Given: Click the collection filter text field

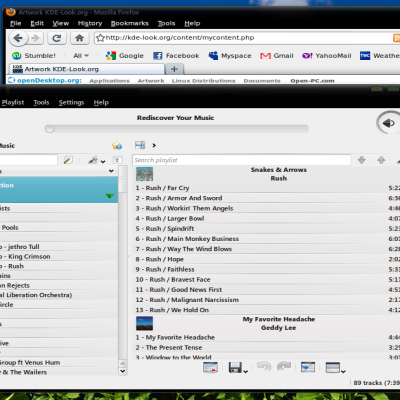Looking at the screenshot, I should tap(28, 160).
